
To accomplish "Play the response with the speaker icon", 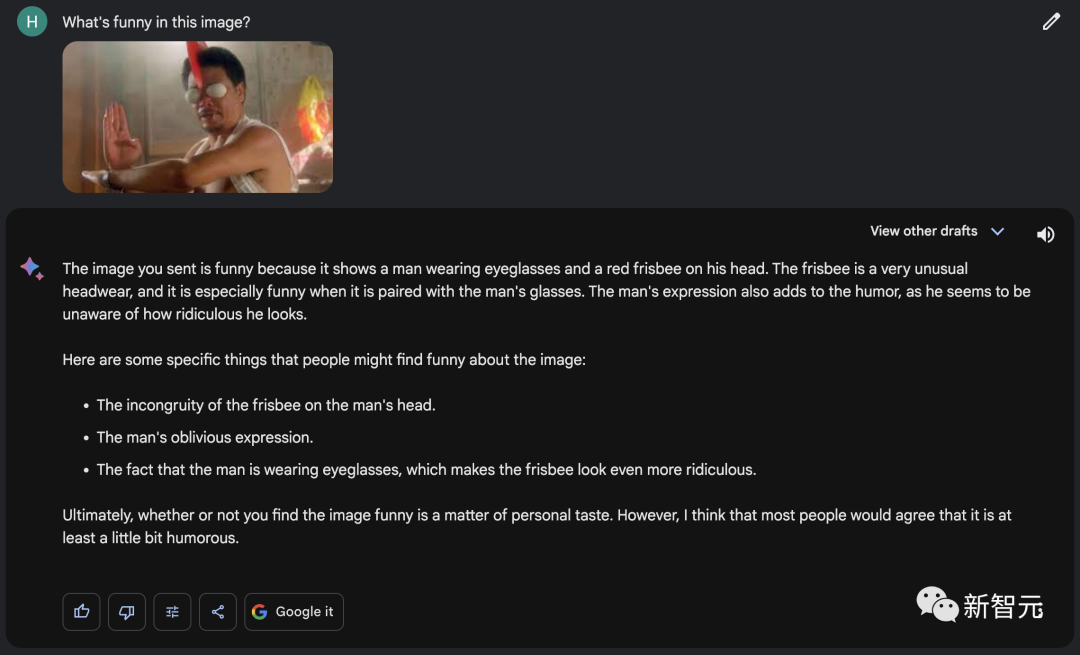I will point(1045,234).
